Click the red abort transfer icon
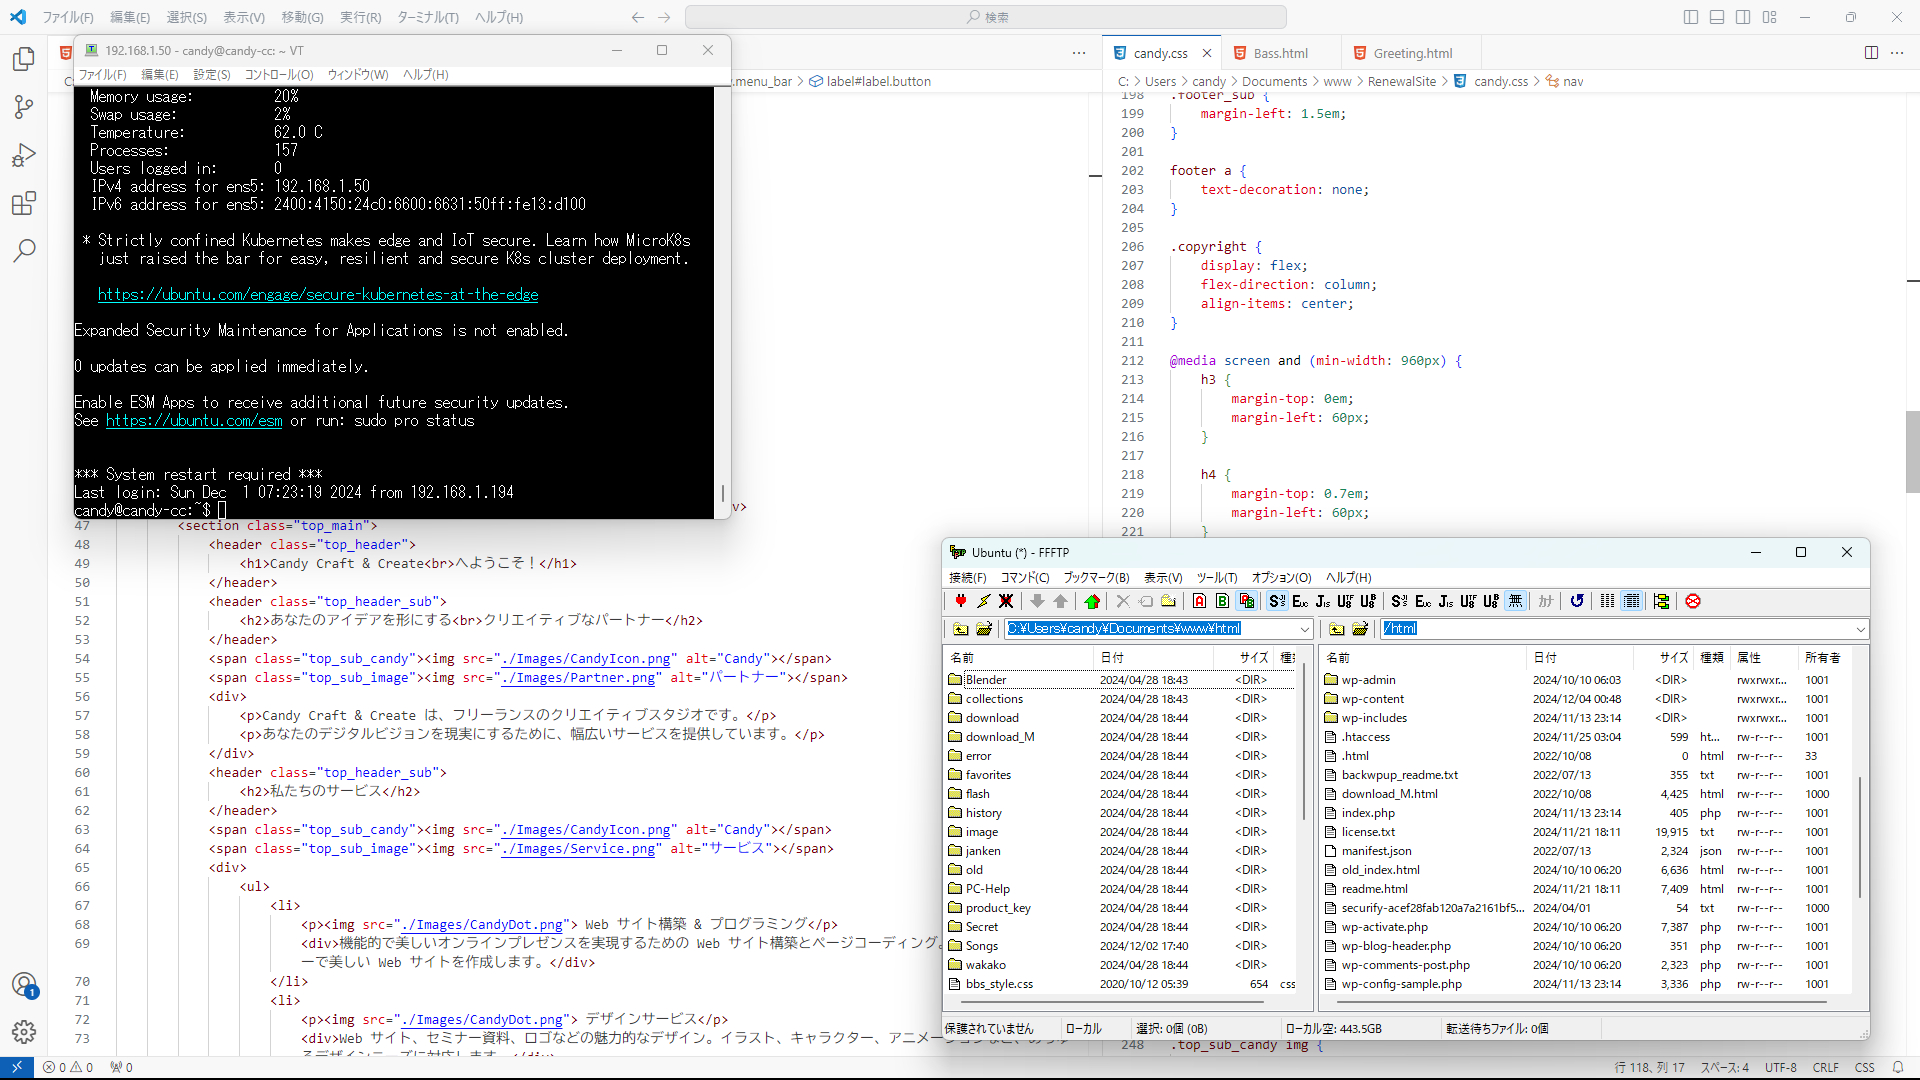Screen dimensions: 1920x1080 [x=1693, y=601]
